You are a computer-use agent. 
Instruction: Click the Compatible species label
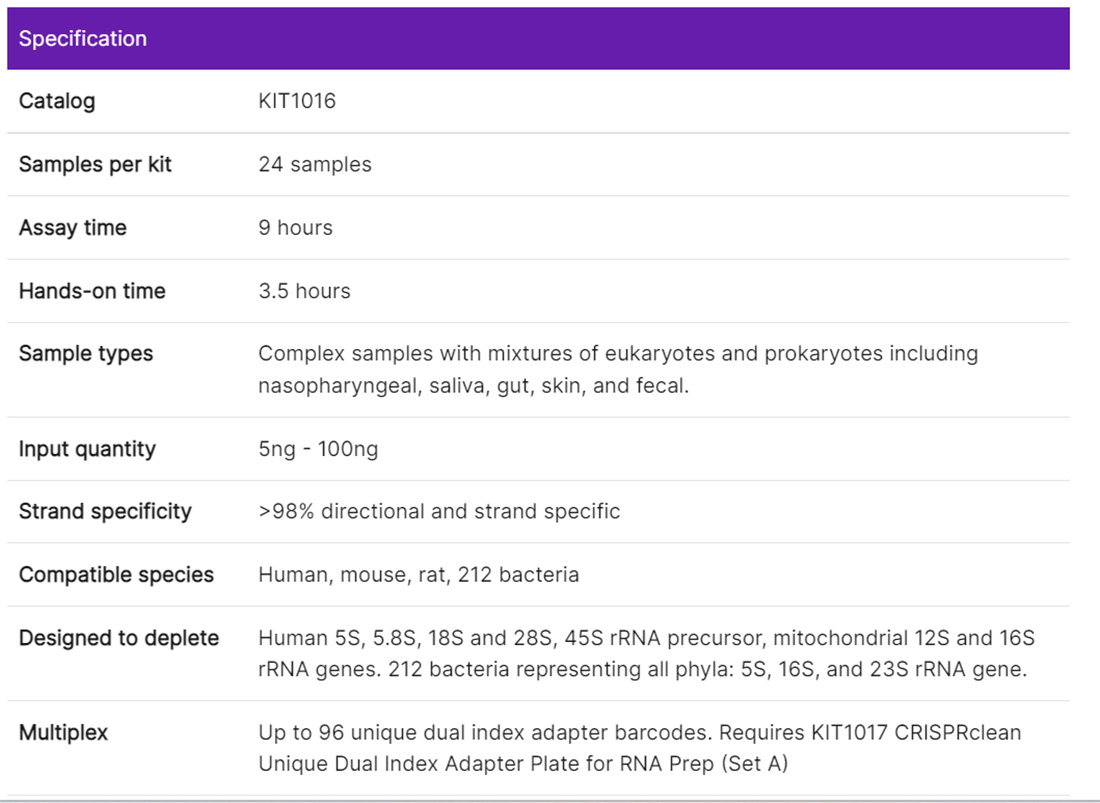(116, 575)
